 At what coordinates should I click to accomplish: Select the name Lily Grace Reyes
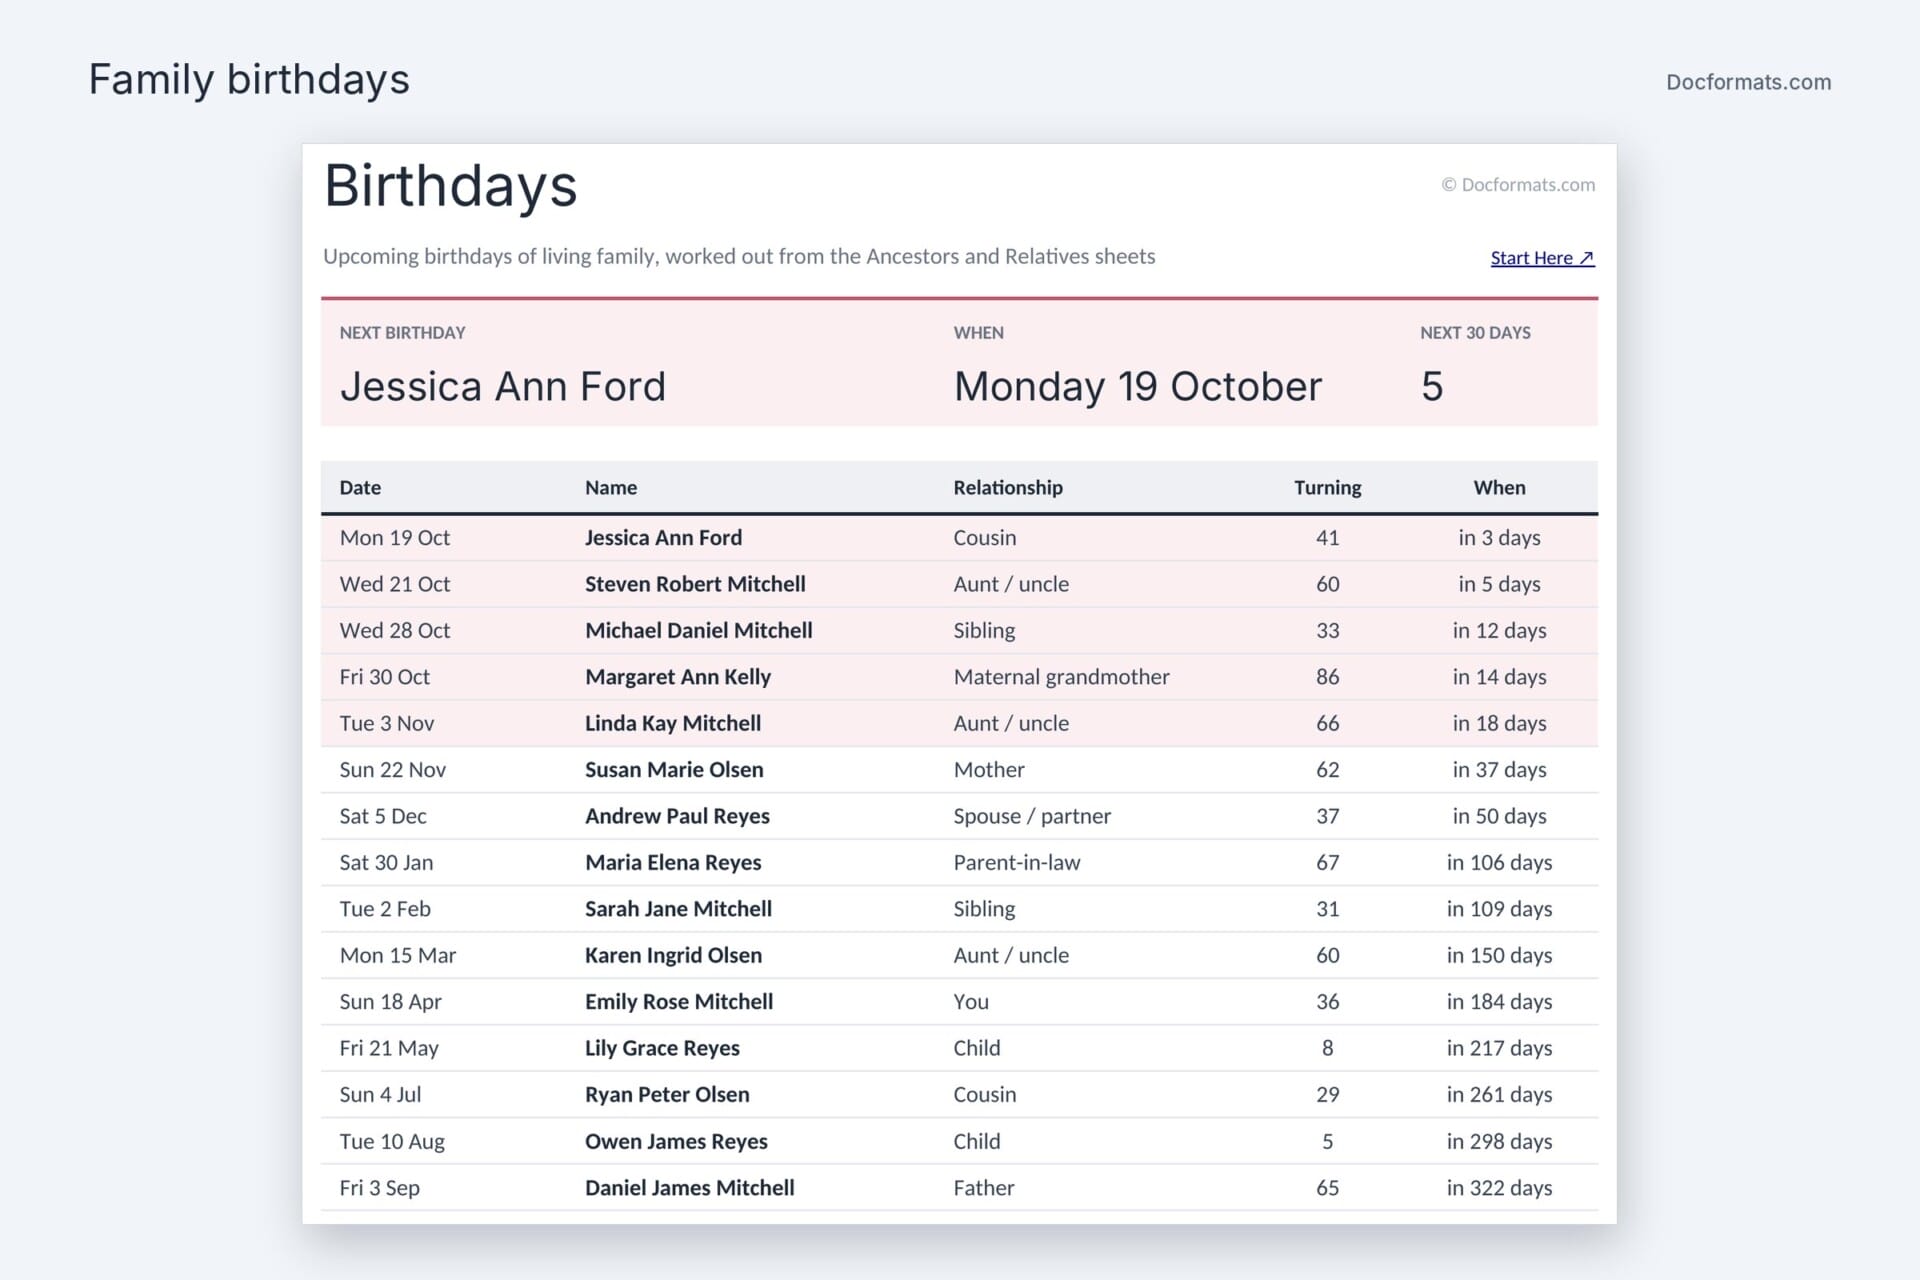662,1048
